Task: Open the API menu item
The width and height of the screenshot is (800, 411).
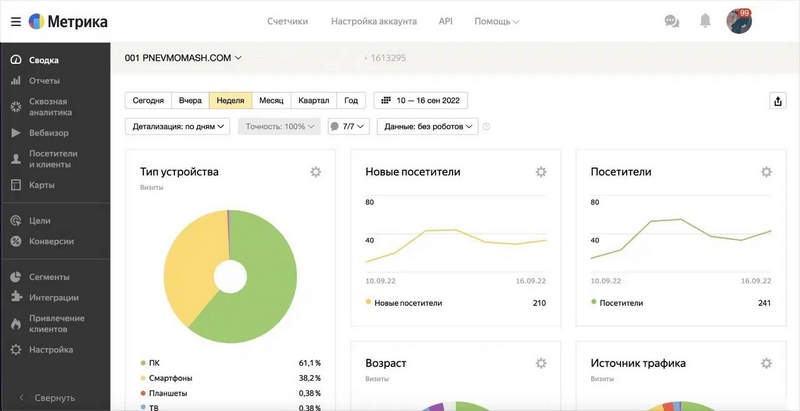Action: [445, 21]
